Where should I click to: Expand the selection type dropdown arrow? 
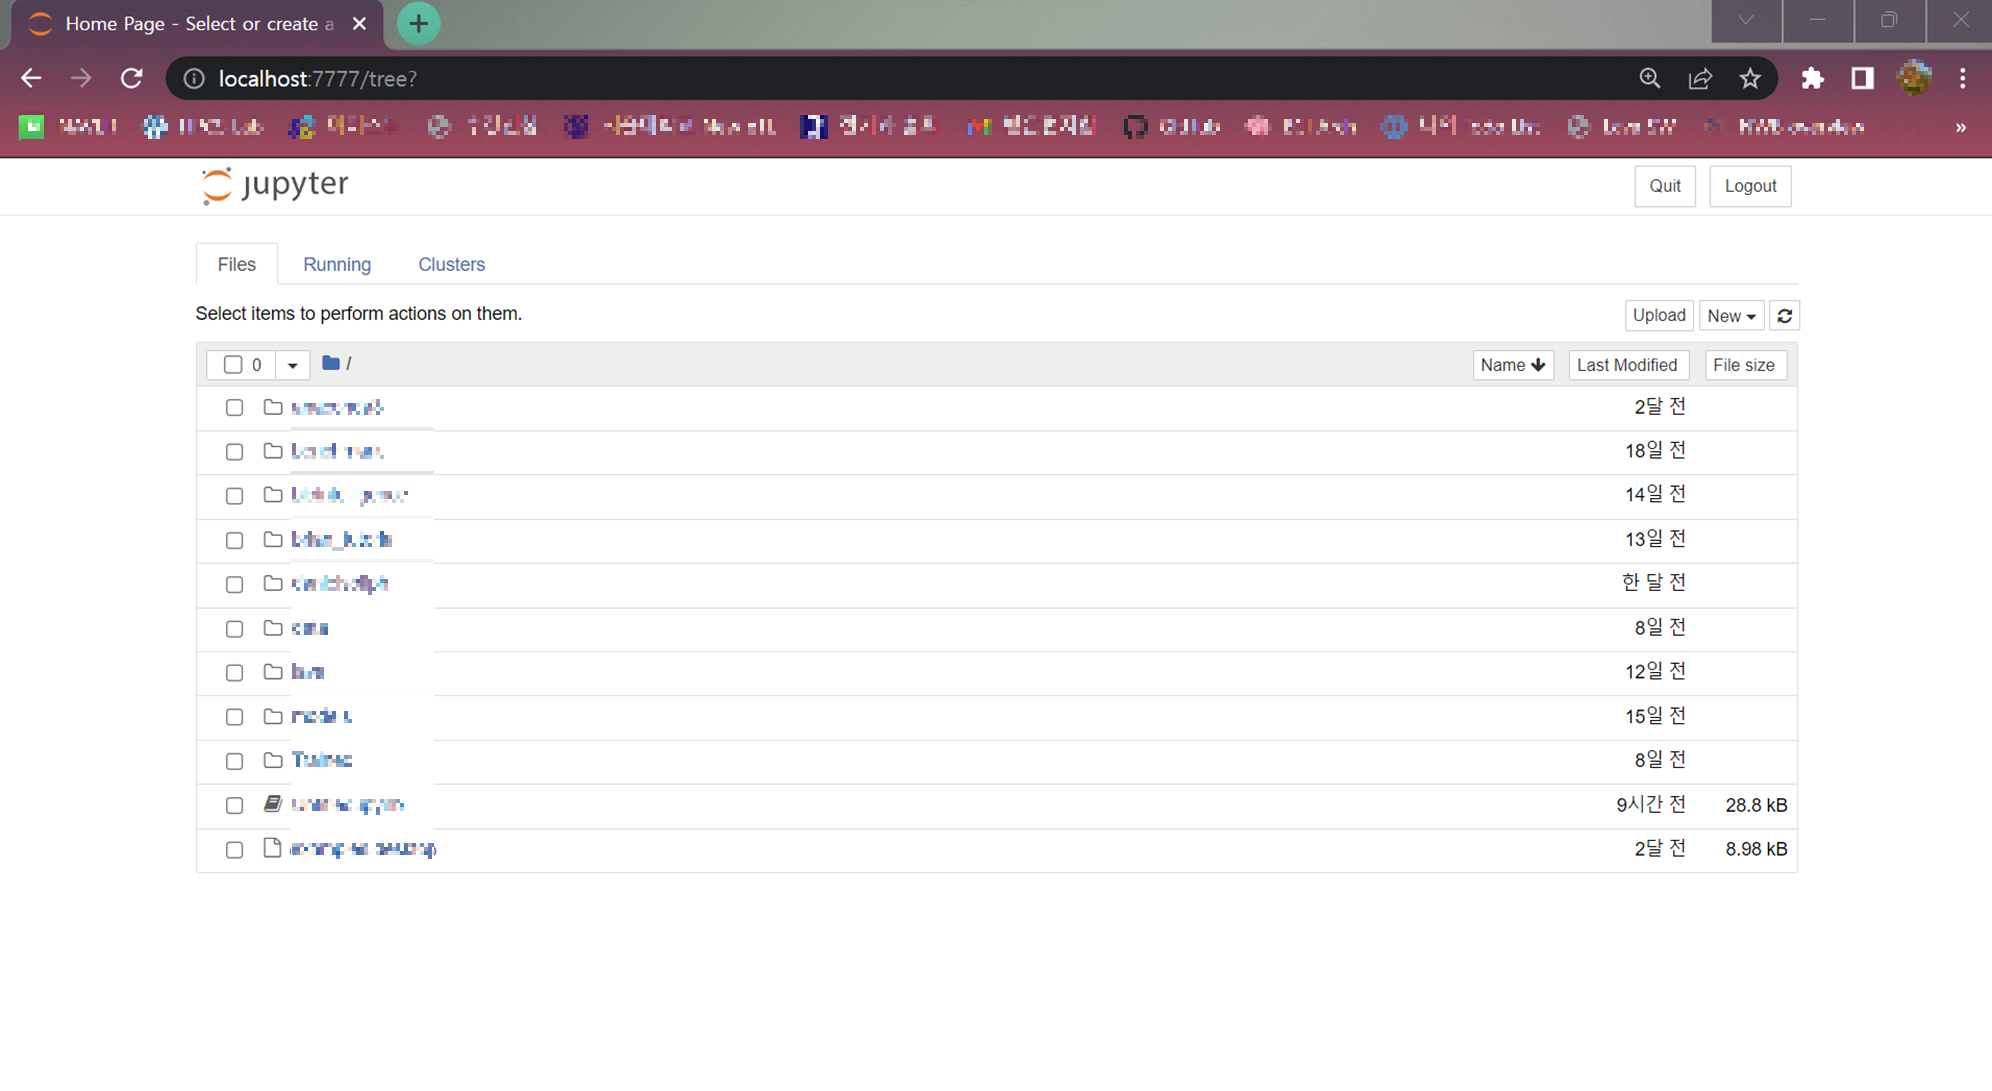(292, 365)
